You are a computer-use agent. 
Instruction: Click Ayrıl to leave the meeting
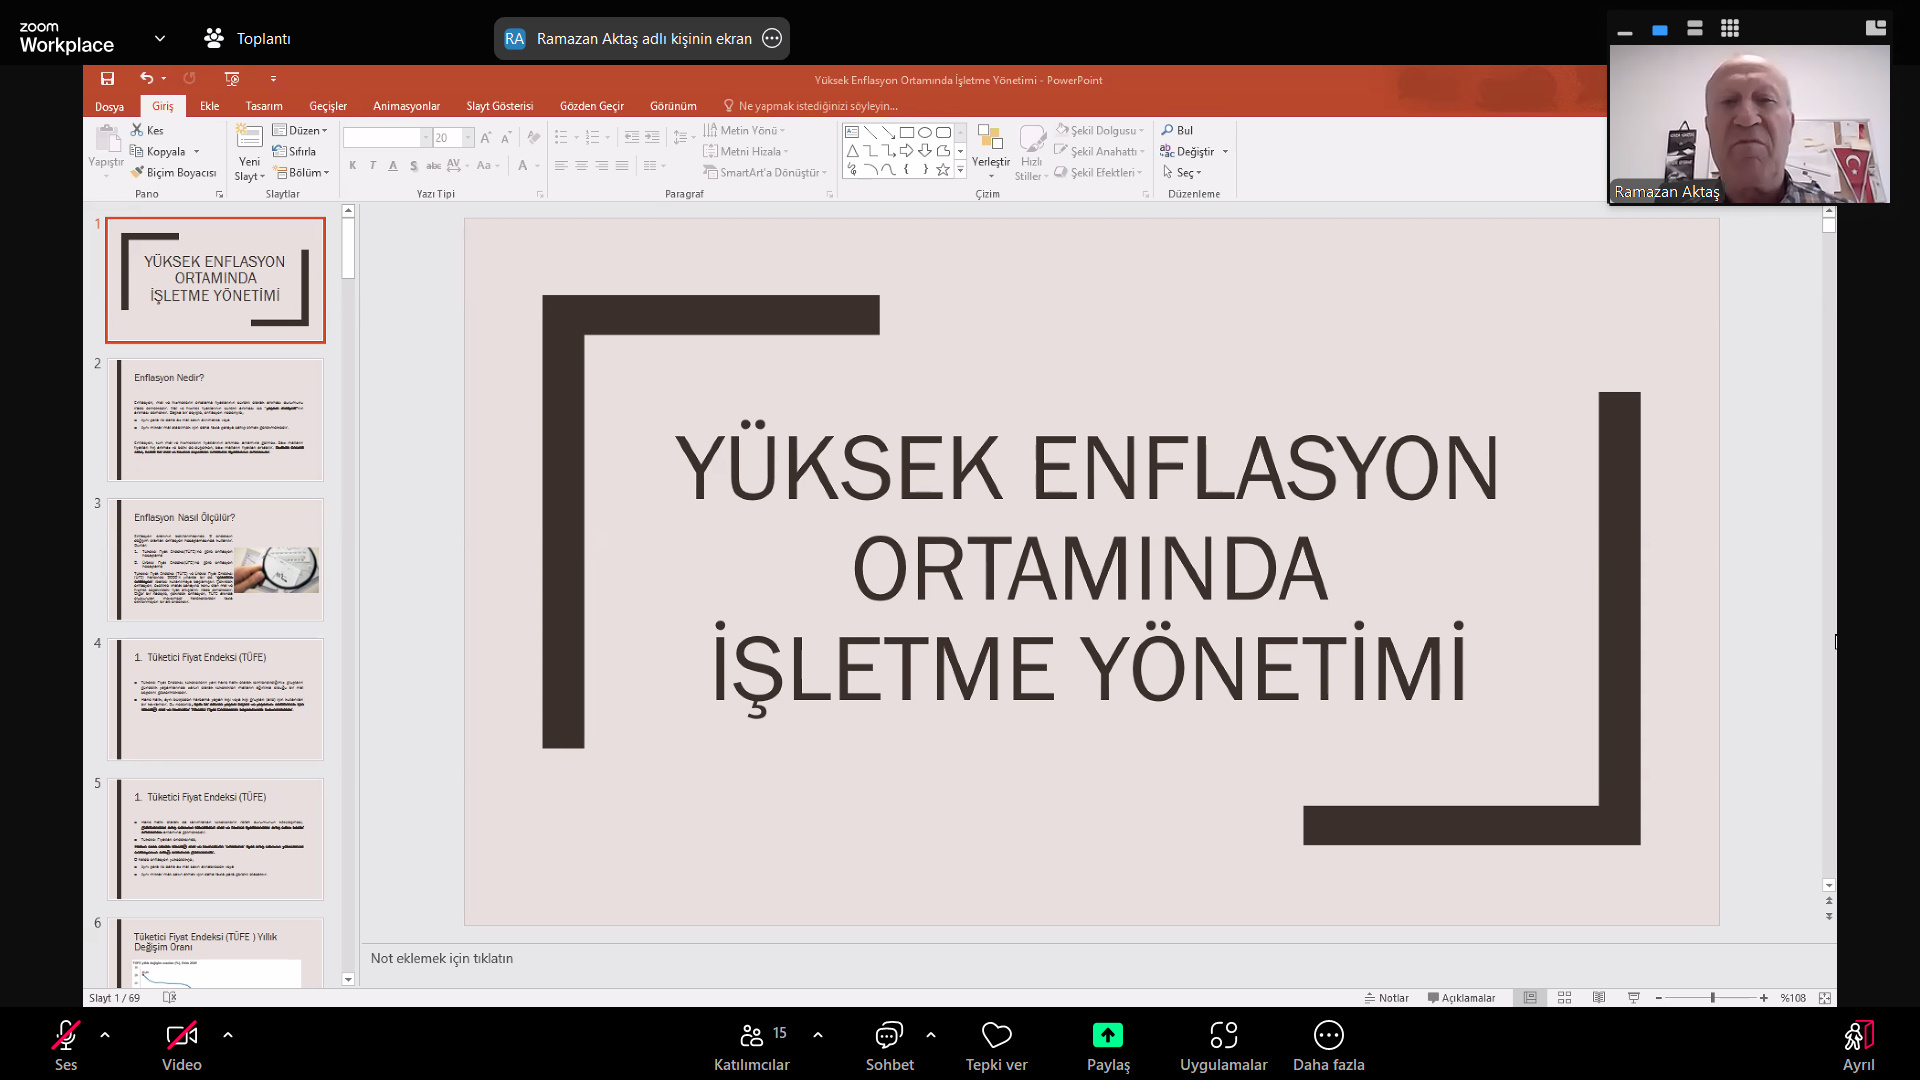(x=1858, y=1045)
